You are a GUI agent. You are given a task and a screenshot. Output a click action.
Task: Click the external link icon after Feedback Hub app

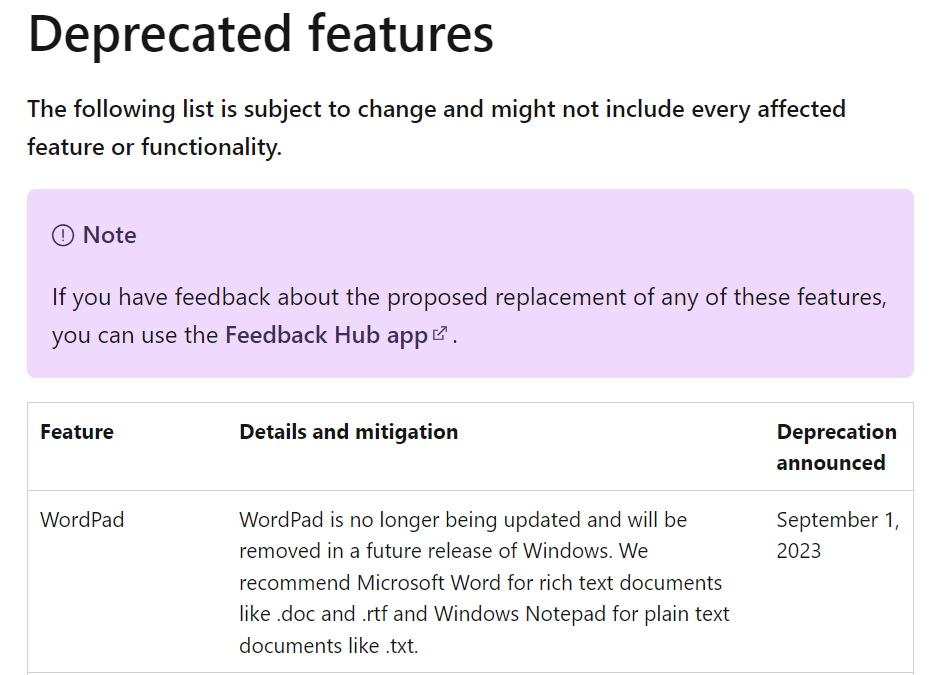440,334
